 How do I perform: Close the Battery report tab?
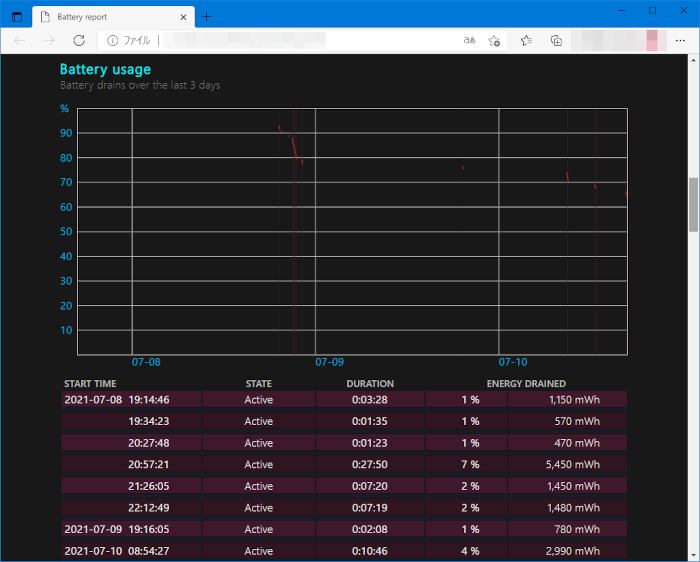pos(182,17)
